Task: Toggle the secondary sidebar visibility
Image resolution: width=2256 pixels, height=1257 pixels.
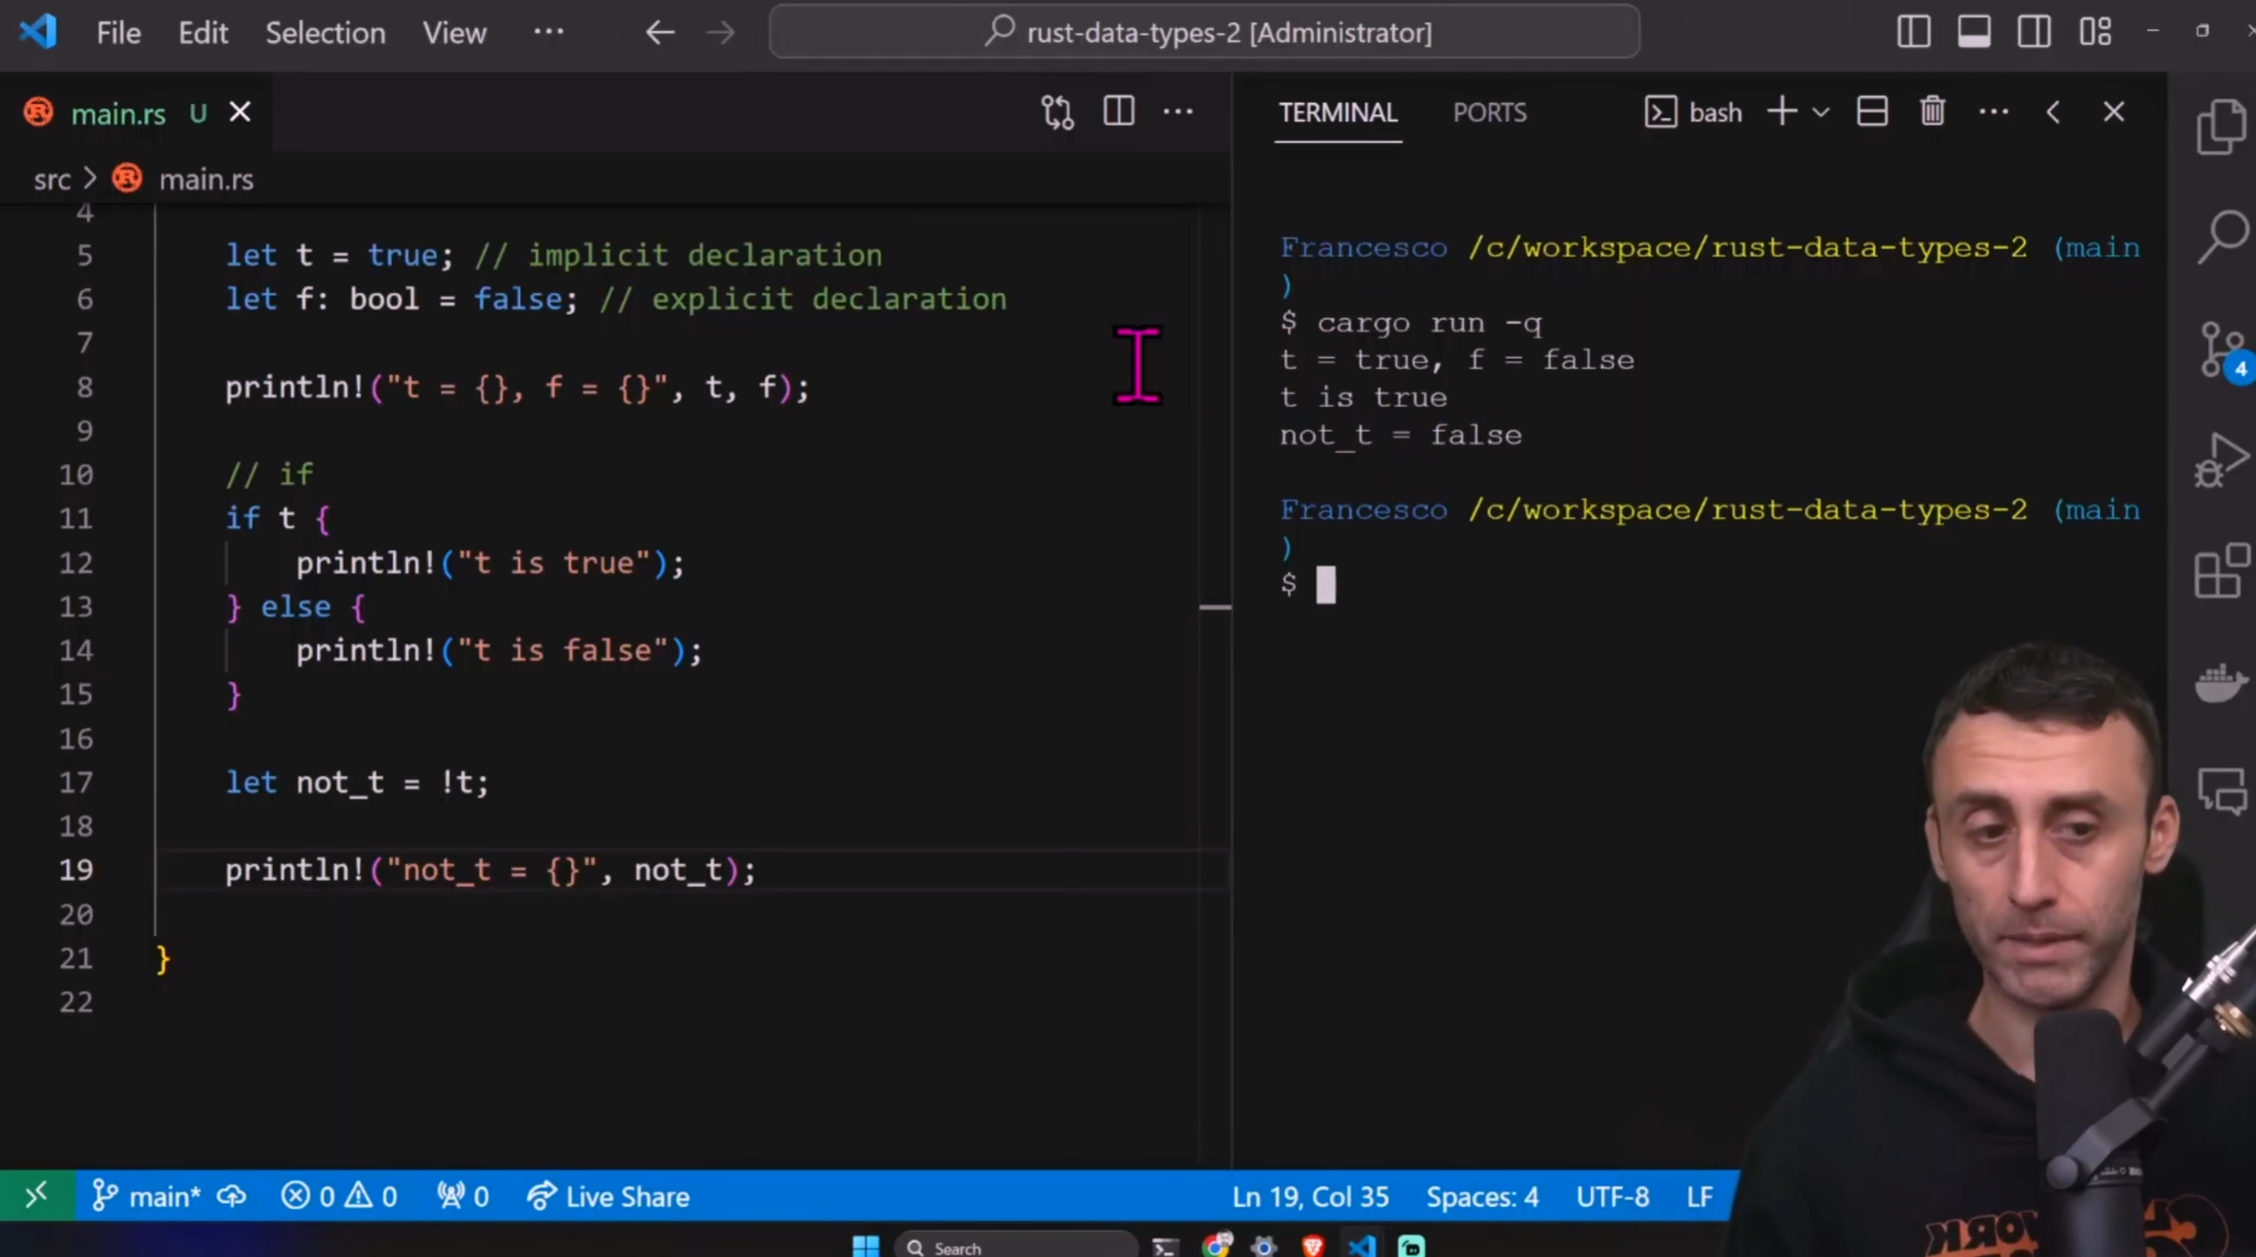Action: (2035, 31)
